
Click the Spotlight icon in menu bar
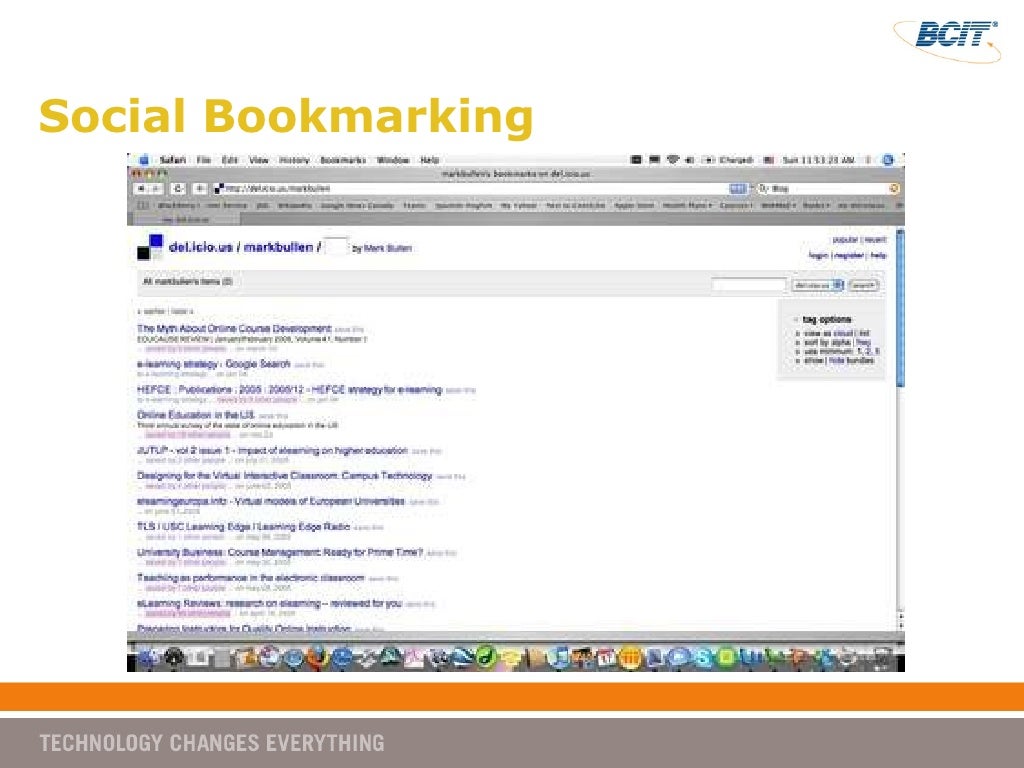point(888,160)
